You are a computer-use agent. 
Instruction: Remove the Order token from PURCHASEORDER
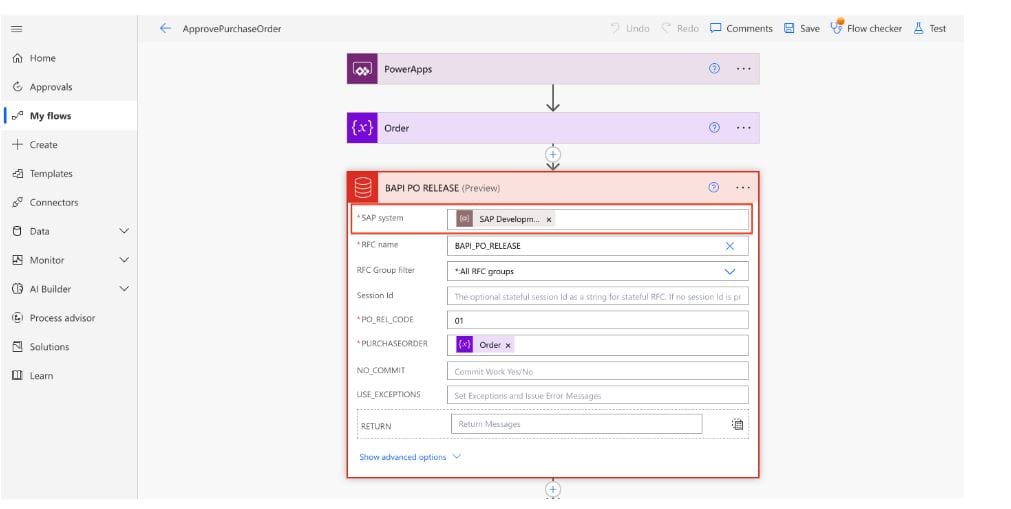tap(508, 345)
